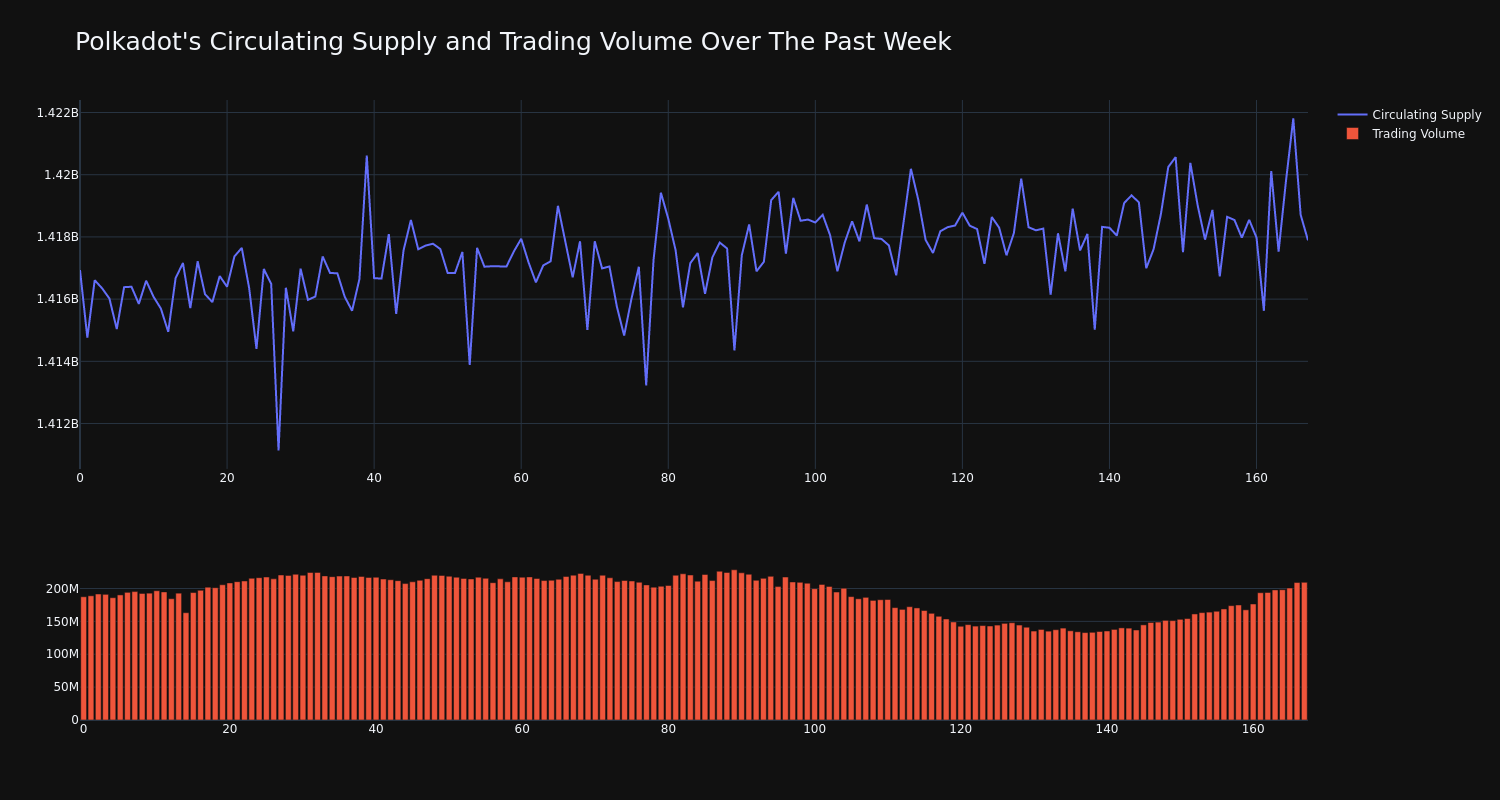Click the 200M volume axis label
The image size is (1500, 800).
click(61, 589)
